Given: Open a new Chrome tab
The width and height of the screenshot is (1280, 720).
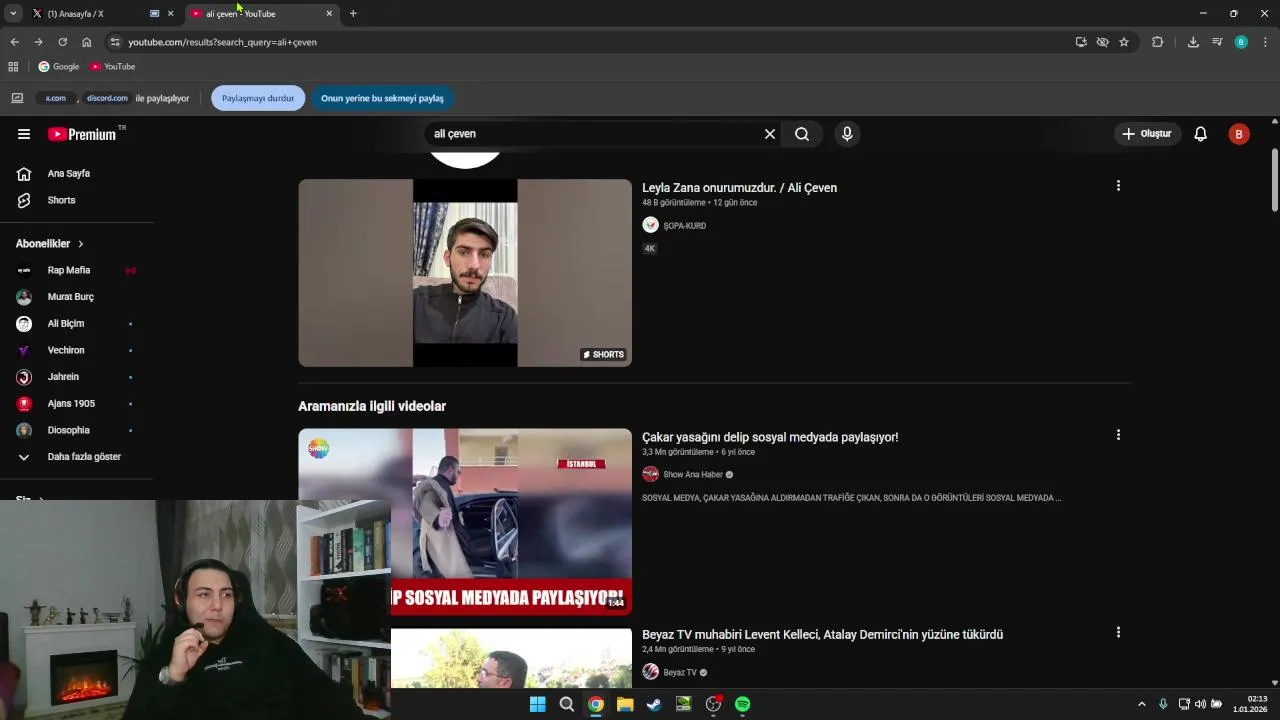Looking at the screenshot, I should (x=353, y=14).
